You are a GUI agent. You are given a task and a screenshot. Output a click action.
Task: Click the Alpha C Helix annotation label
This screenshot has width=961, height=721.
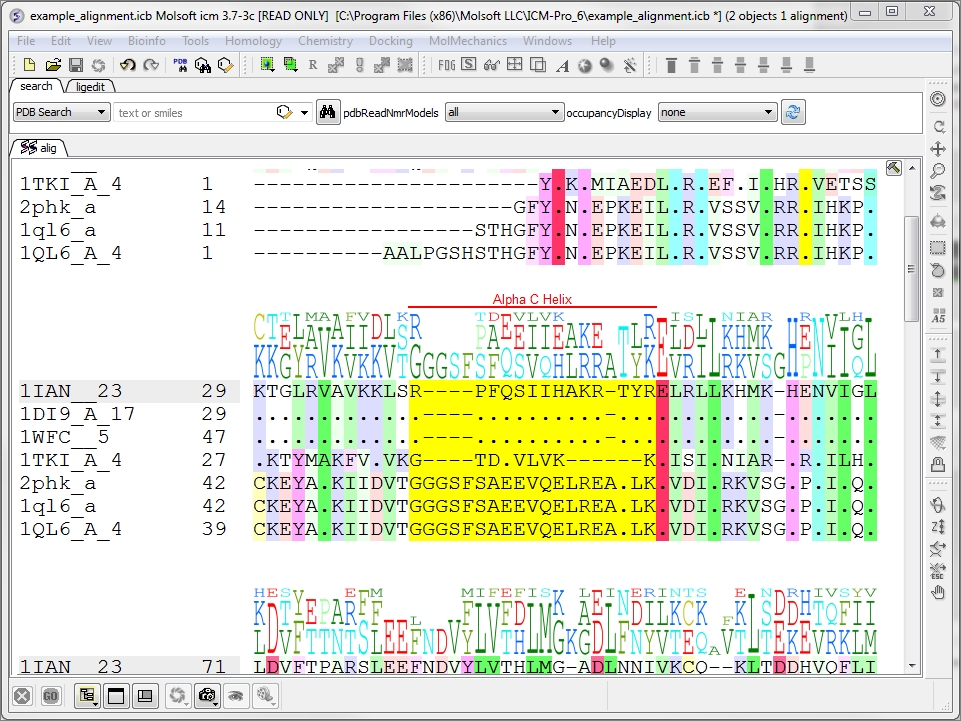click(532, 299)
